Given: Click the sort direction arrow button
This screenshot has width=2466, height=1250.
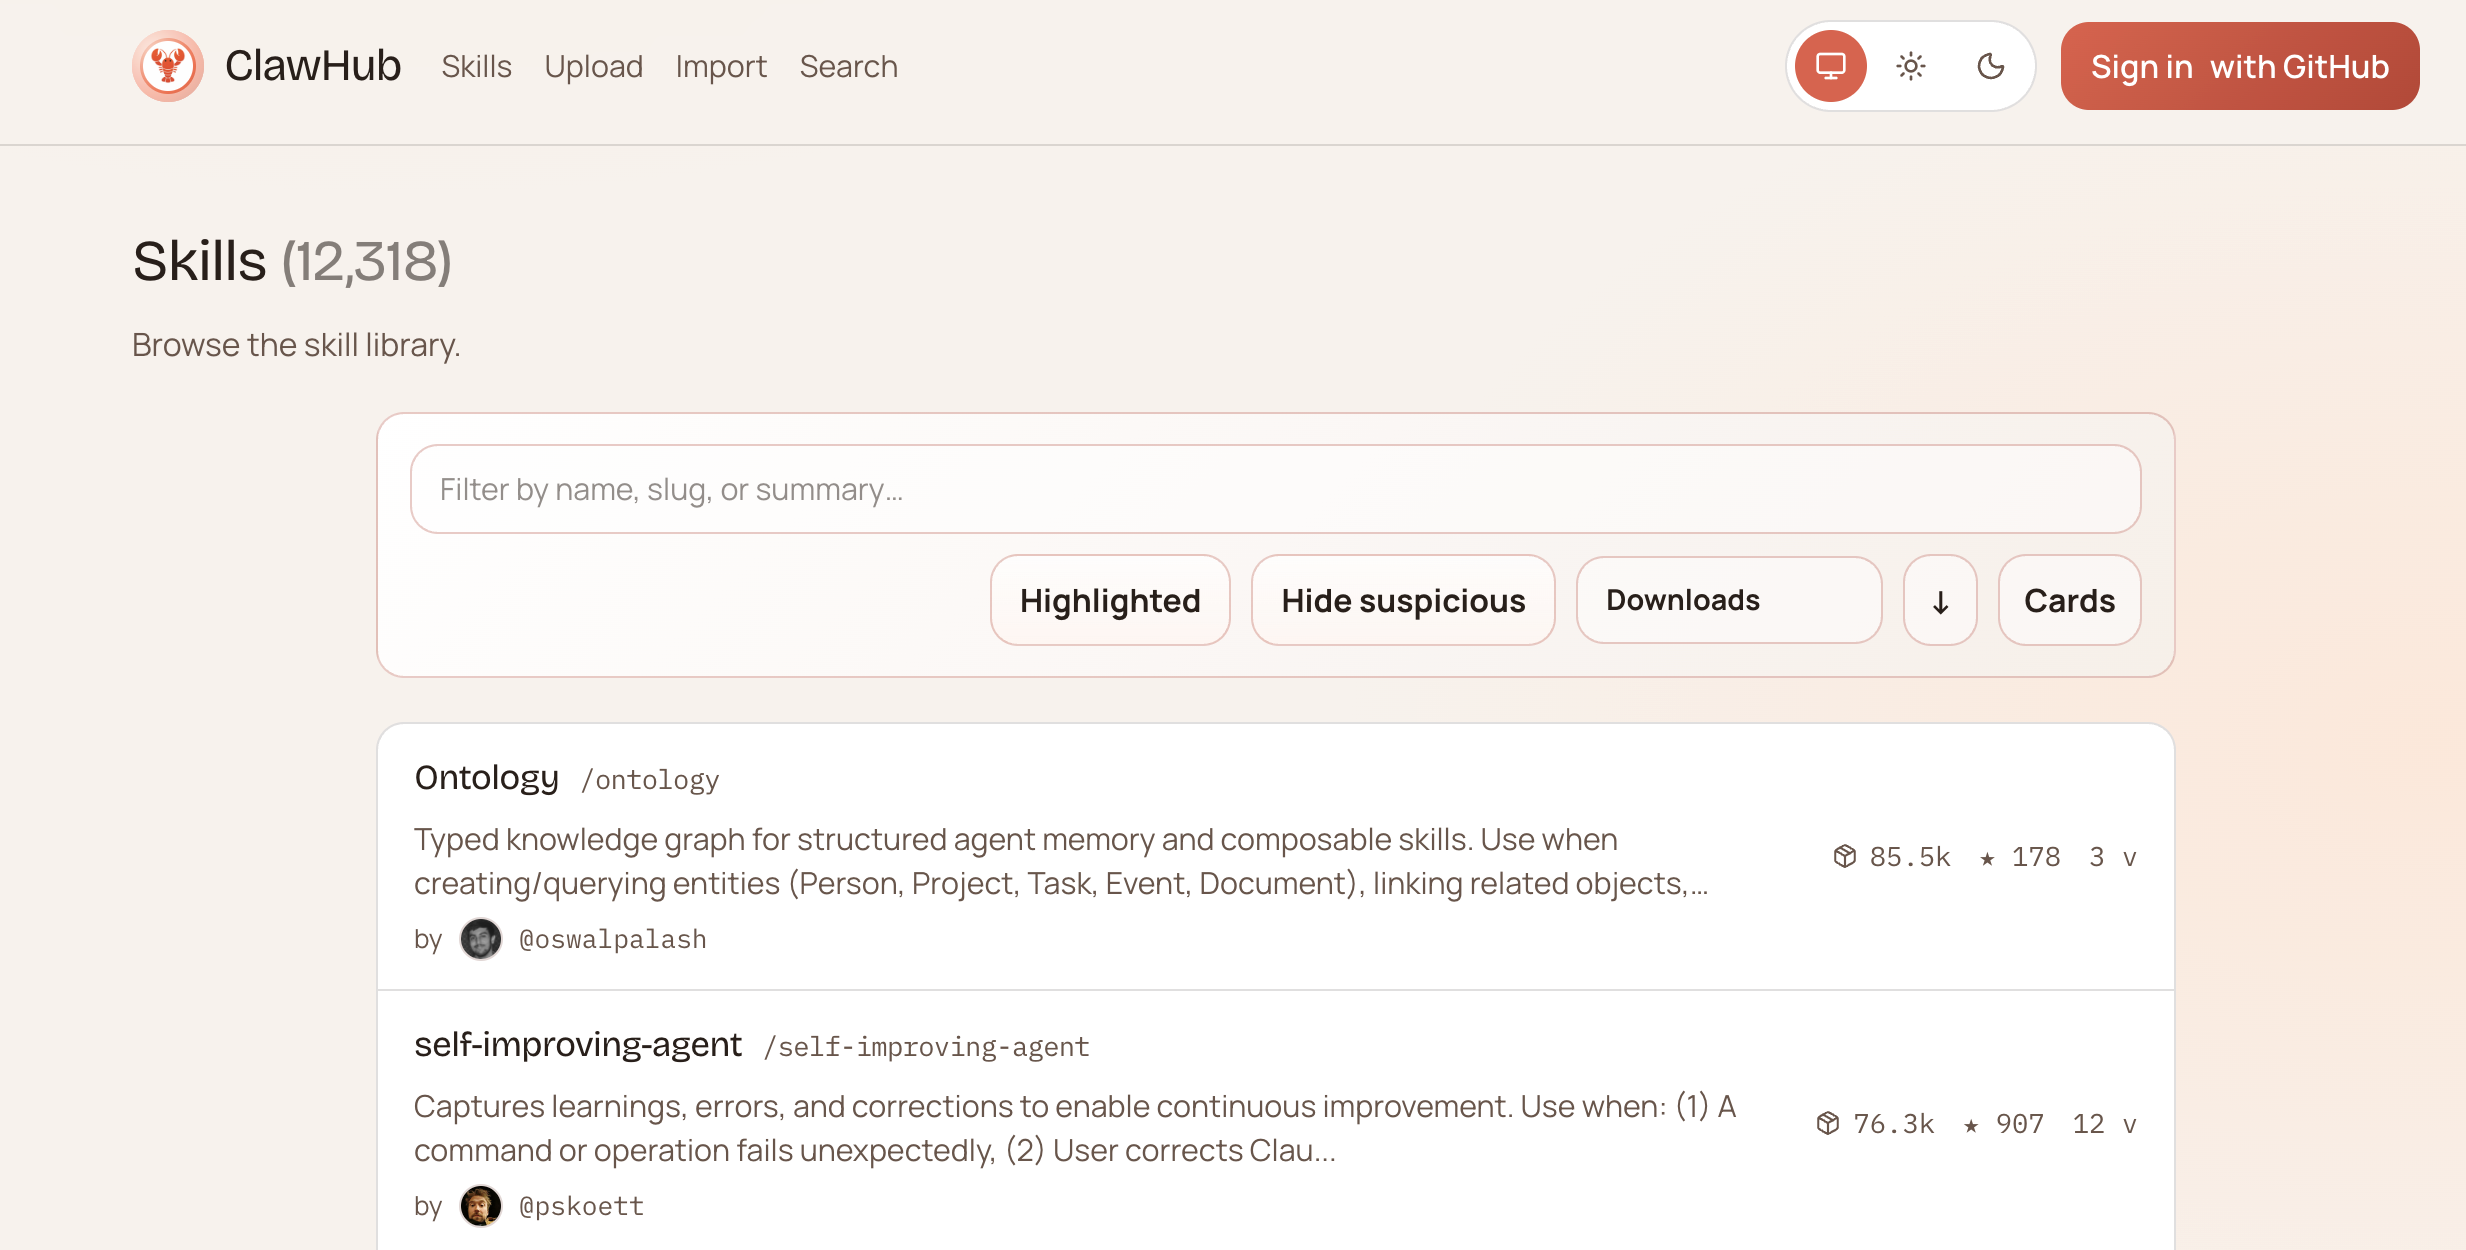Looking at the screenshot, I should pos(1940,601).
